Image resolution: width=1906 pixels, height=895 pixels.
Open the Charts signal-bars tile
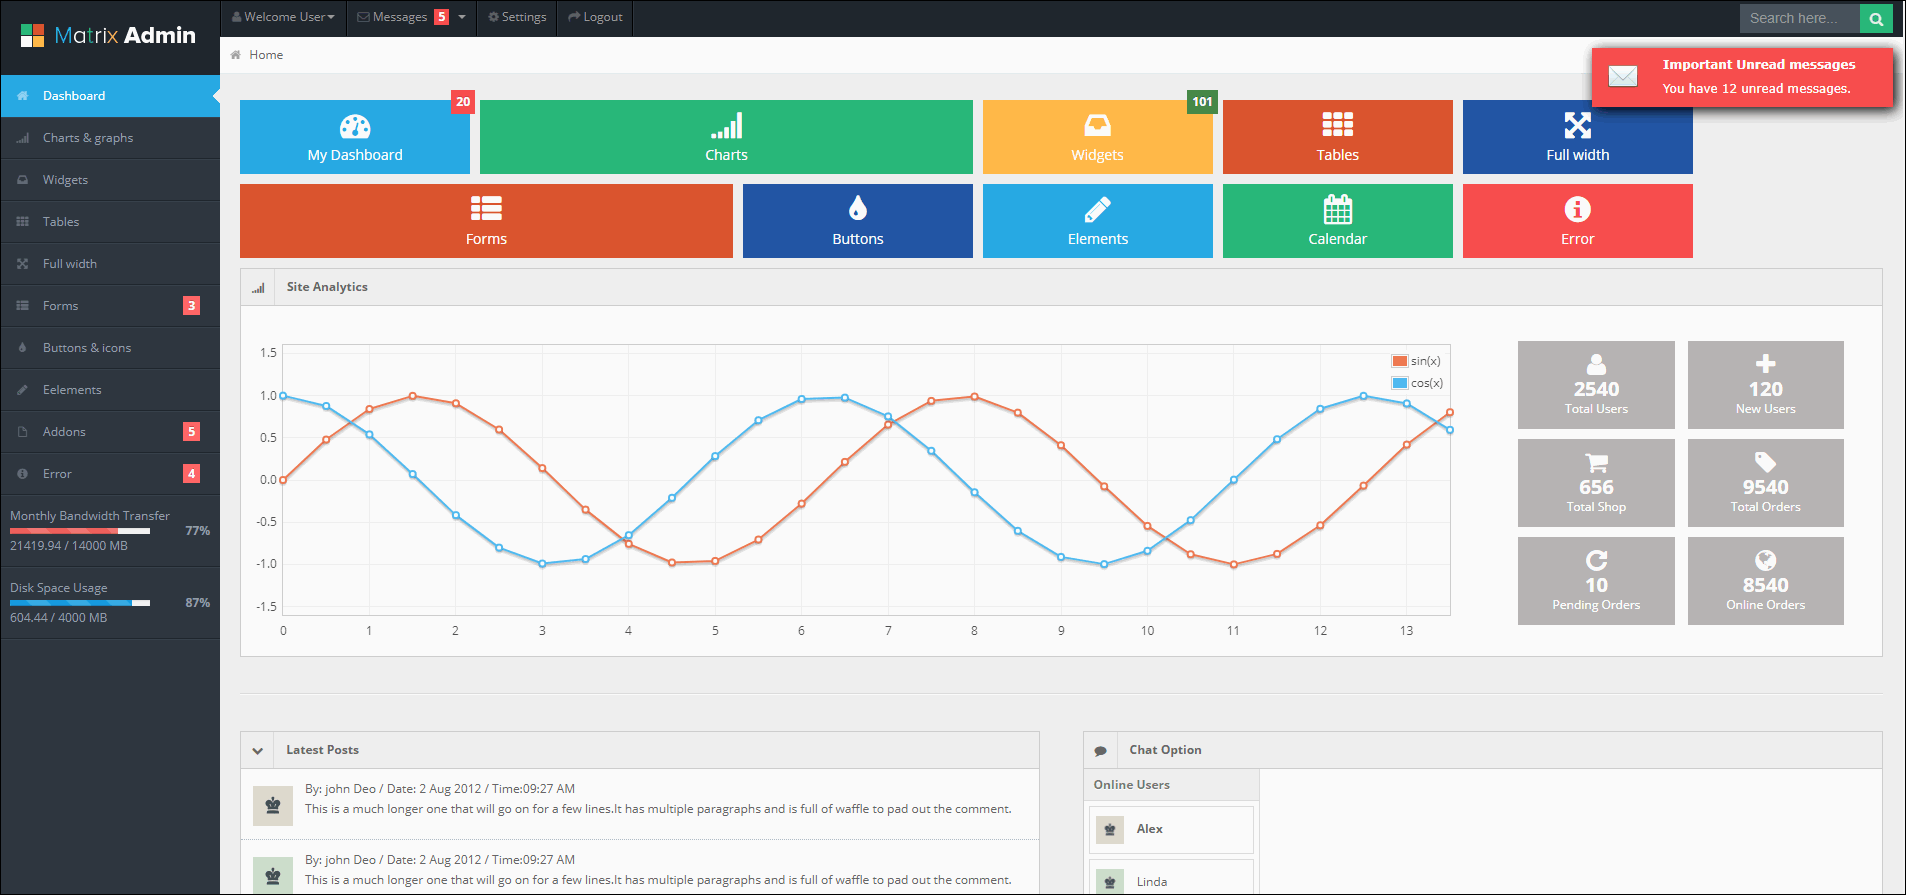click(x=726, y=137)
